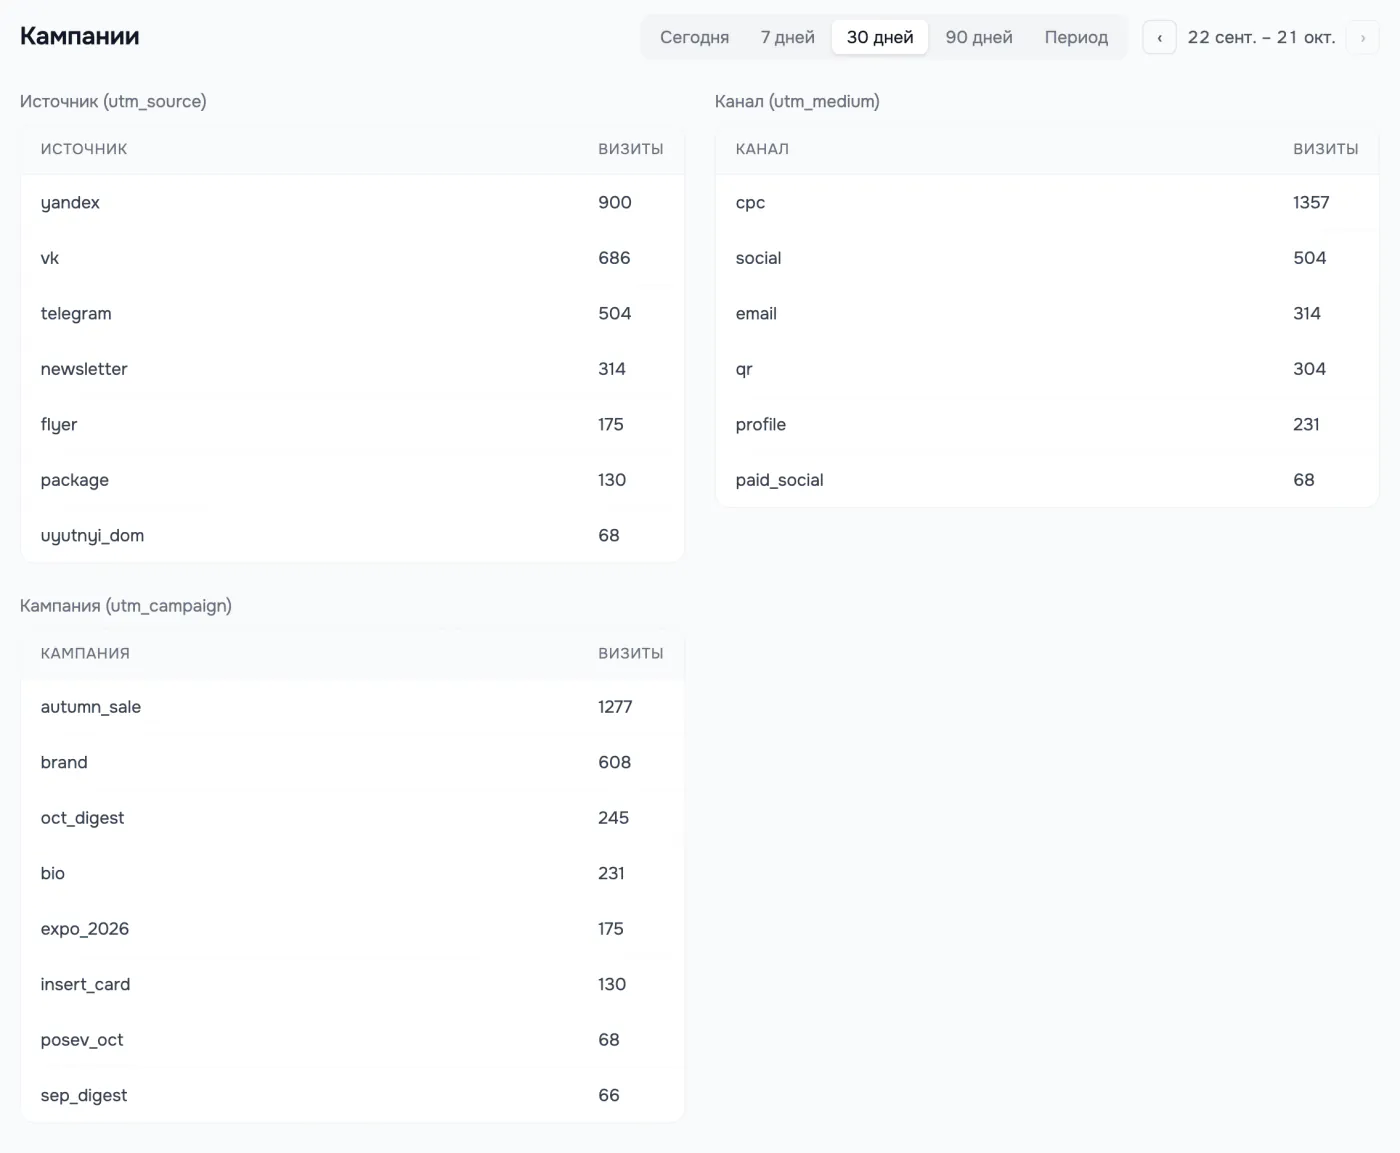The image size is (1400, 1153).
Task: Click the Кампания (utm_campaign) section title
Action: (x=126, y=606)
